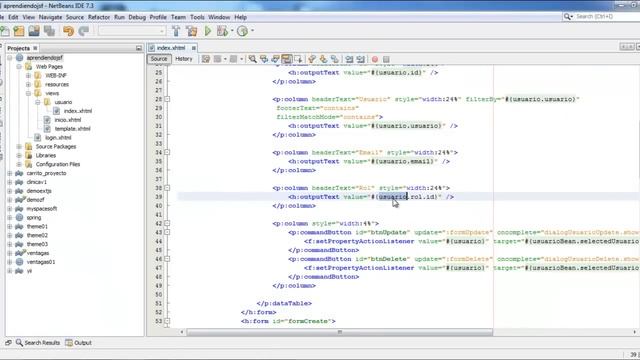Click horizontal scrollbar left arrow
This screenshot has width=640, height=360.
182,332
